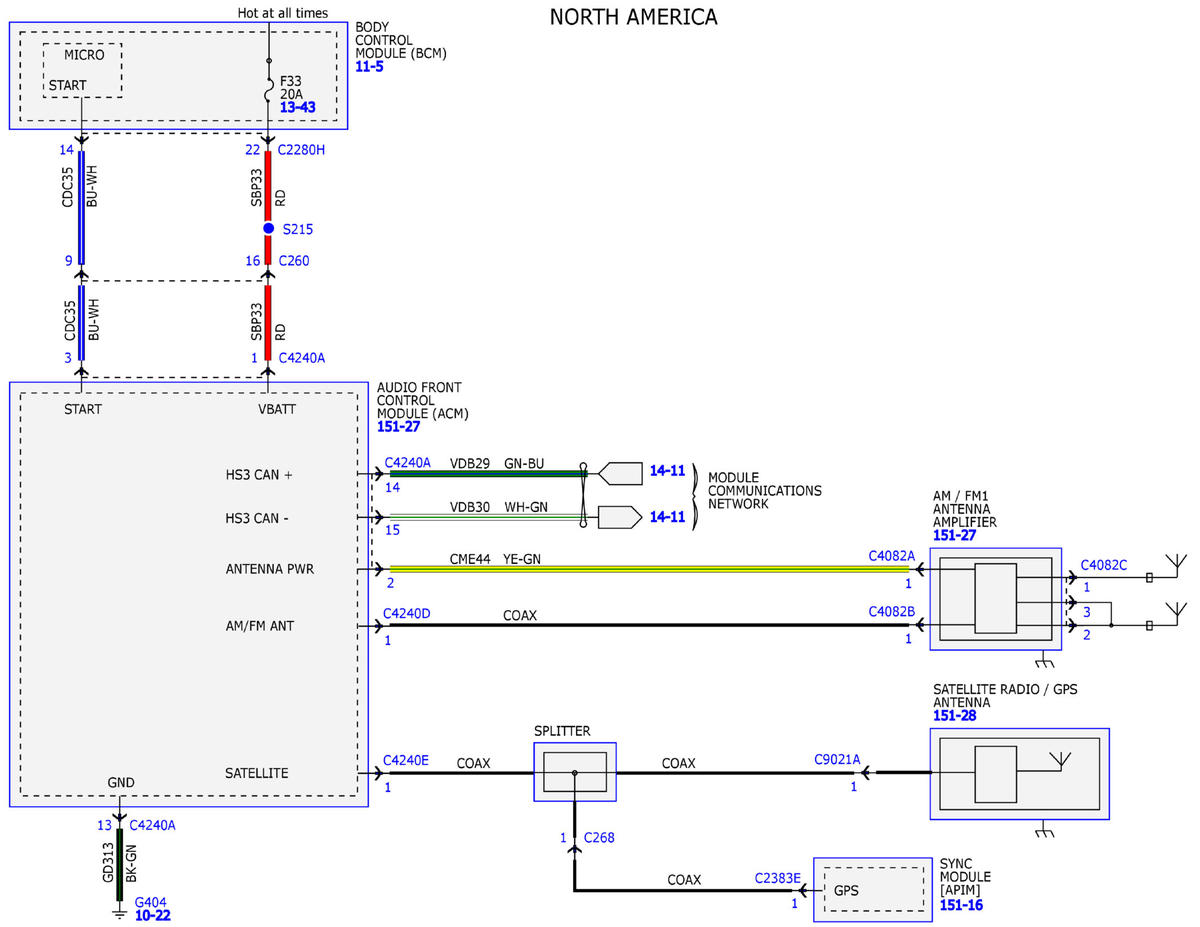1200x927 pixels.
Task: Open the 13-43 fuse page reference
Action: click(x=300, y=105)
